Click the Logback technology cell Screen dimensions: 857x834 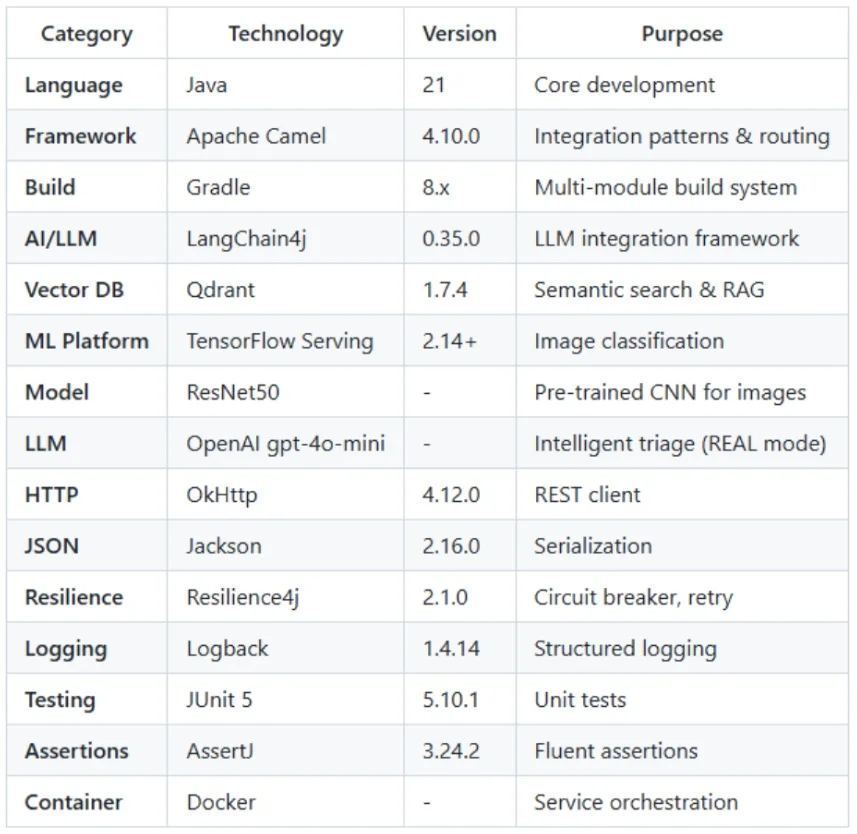click(x=227, y=649)
